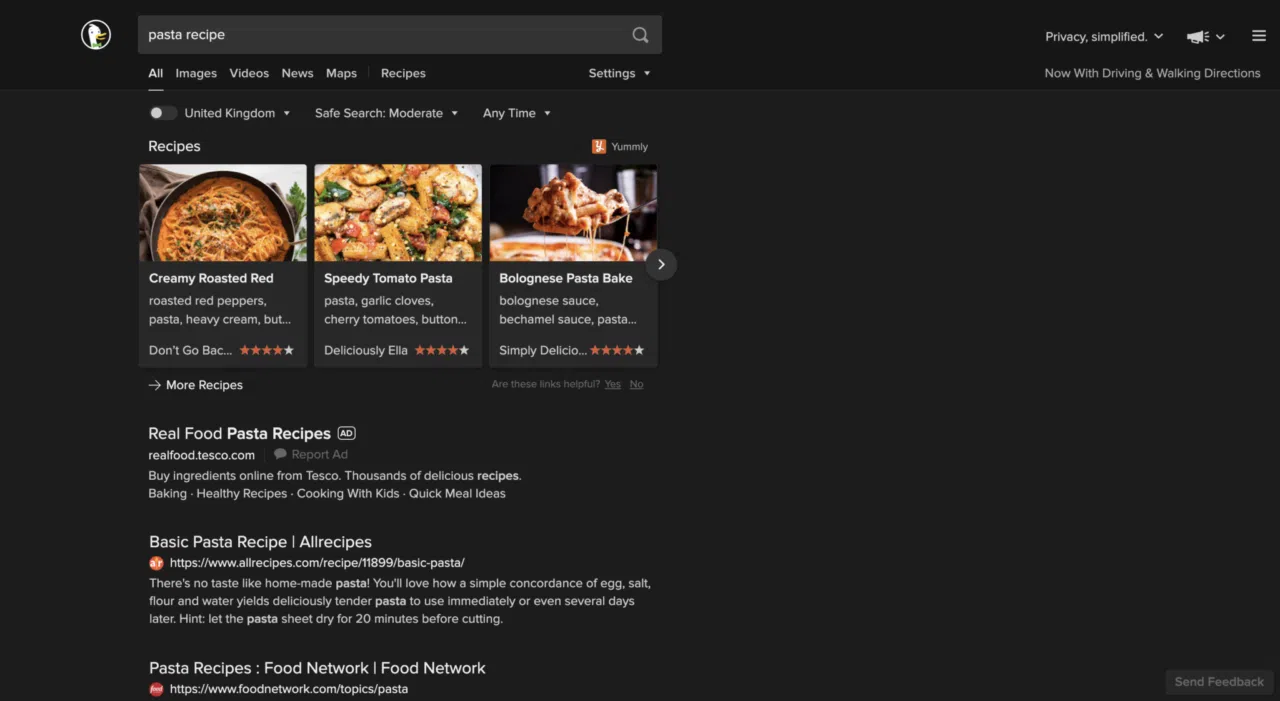Click the megaphone announcements icon
1280x701 pixels.
1197,37
